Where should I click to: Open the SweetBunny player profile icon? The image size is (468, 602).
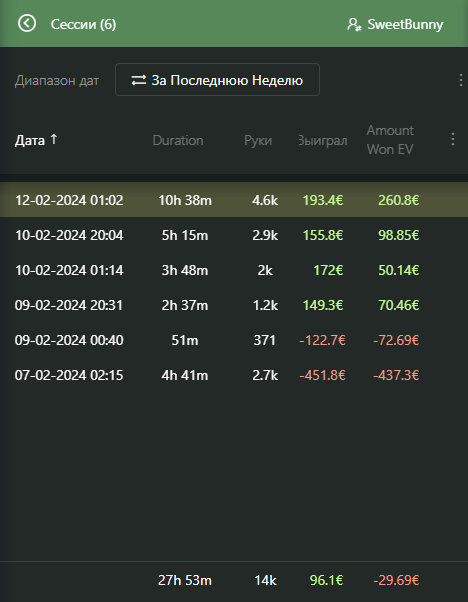point(354,25)
